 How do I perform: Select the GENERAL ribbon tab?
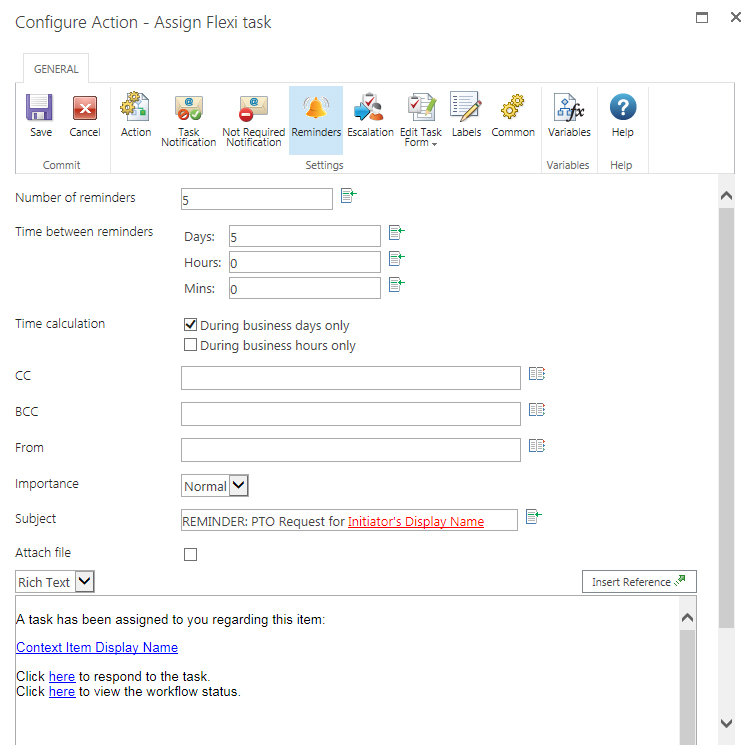56,69
